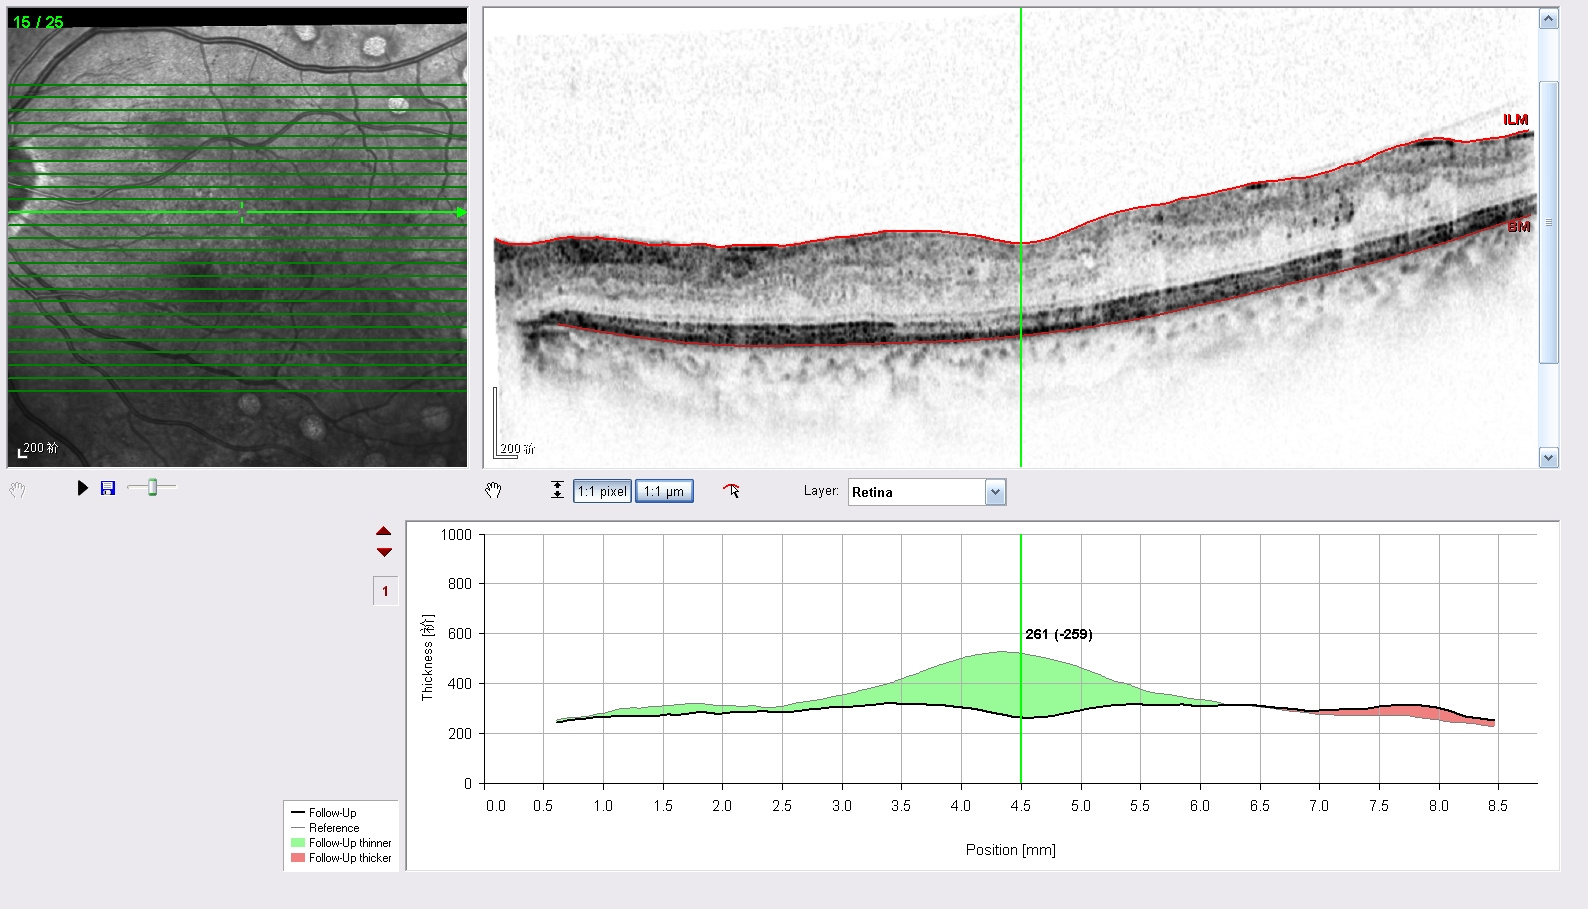Image resolution: width=1588 pixels, height=909 pixels.
Task: Click the 1000 tick label on the thickness axis
Action: click(x=456, y=535)
